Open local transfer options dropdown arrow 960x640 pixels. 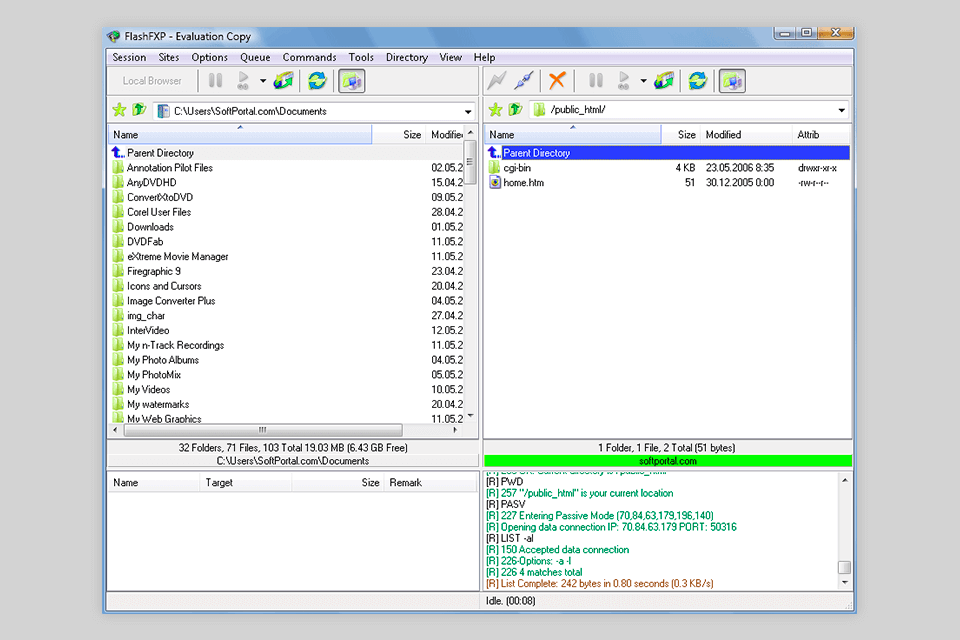(x=263, y=81)
